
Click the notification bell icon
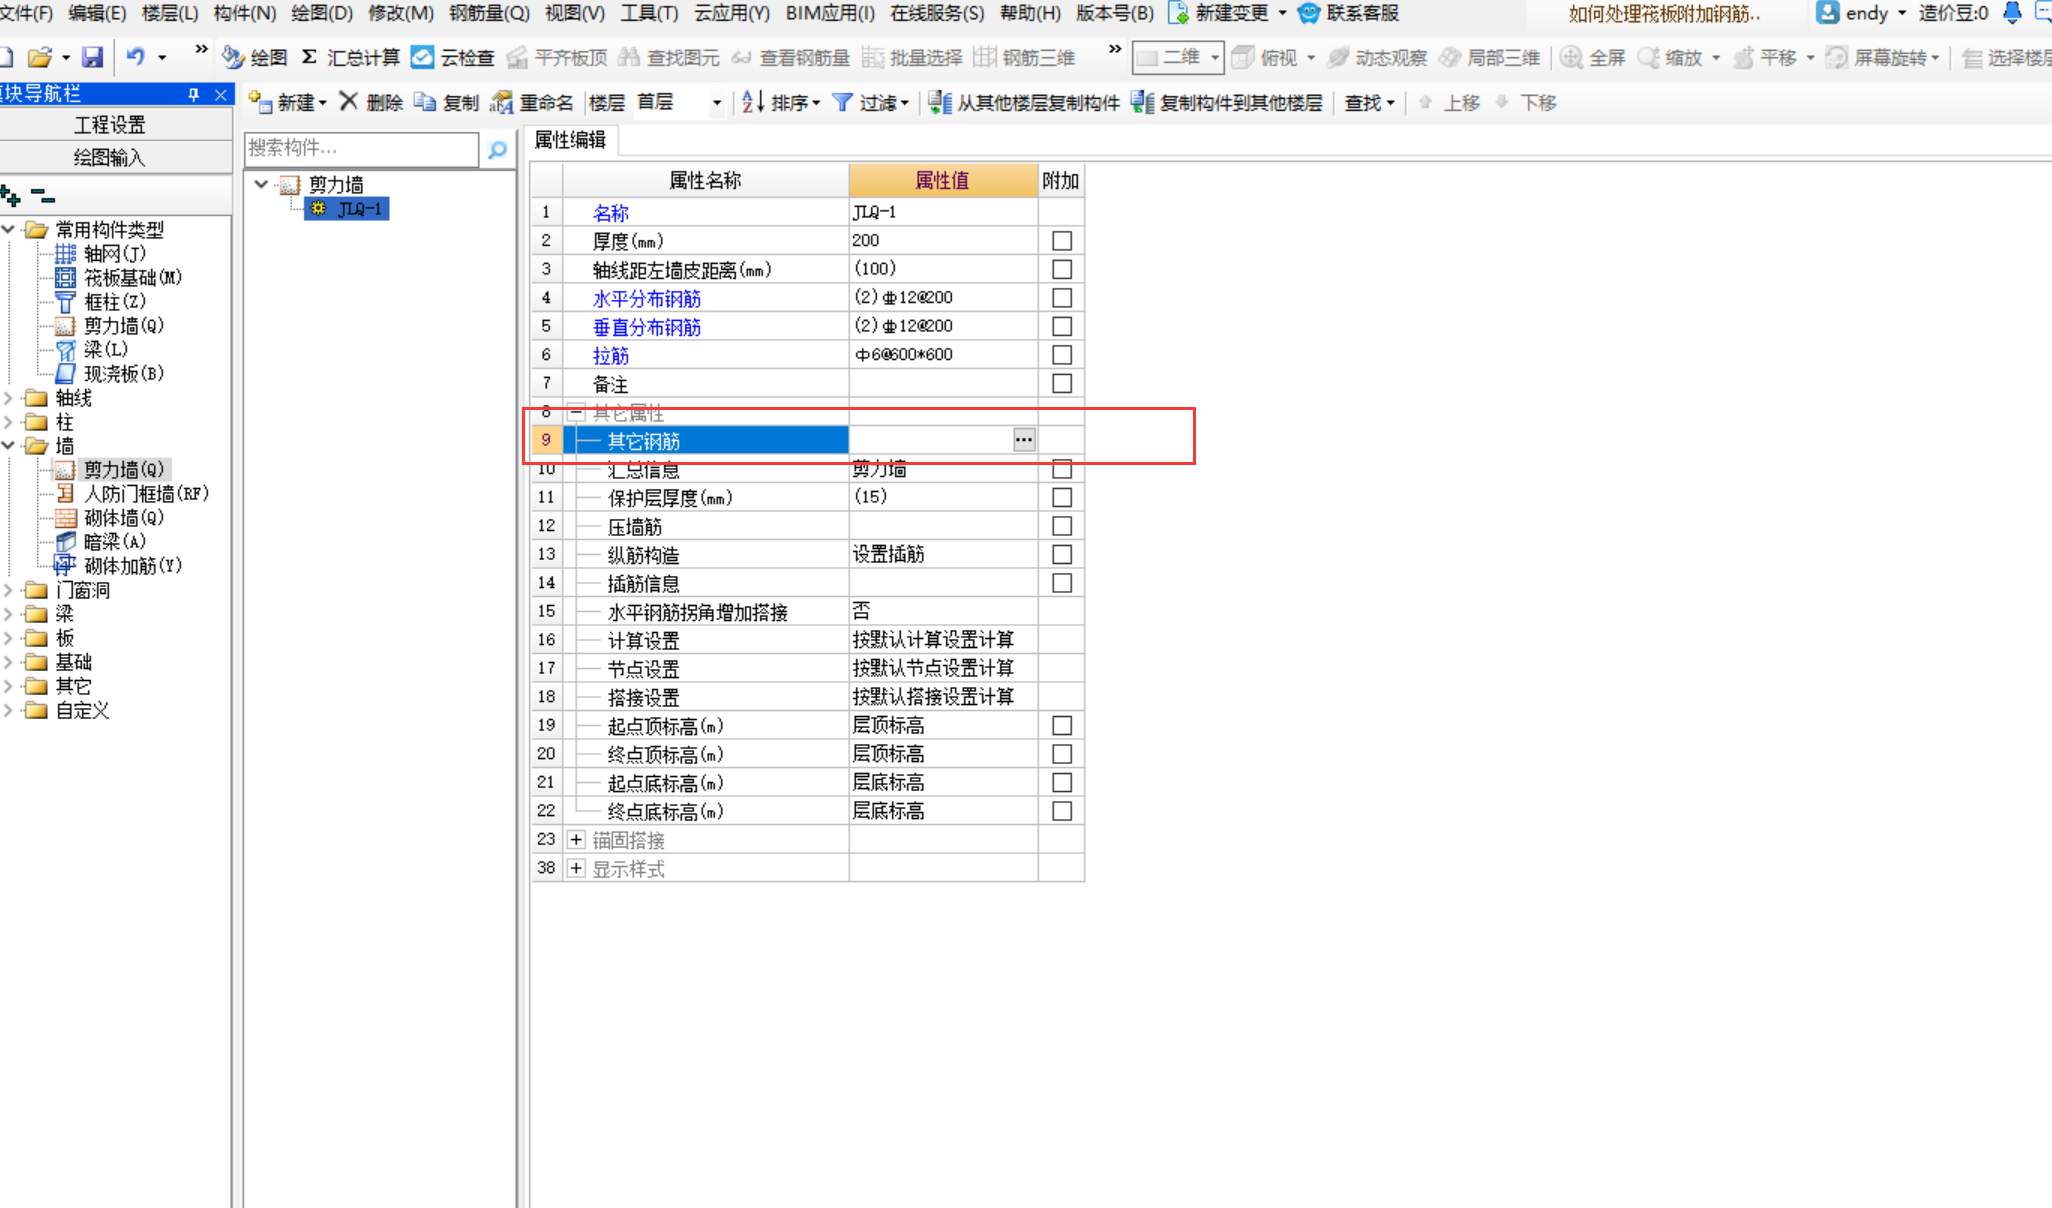tap(2013, 13)
